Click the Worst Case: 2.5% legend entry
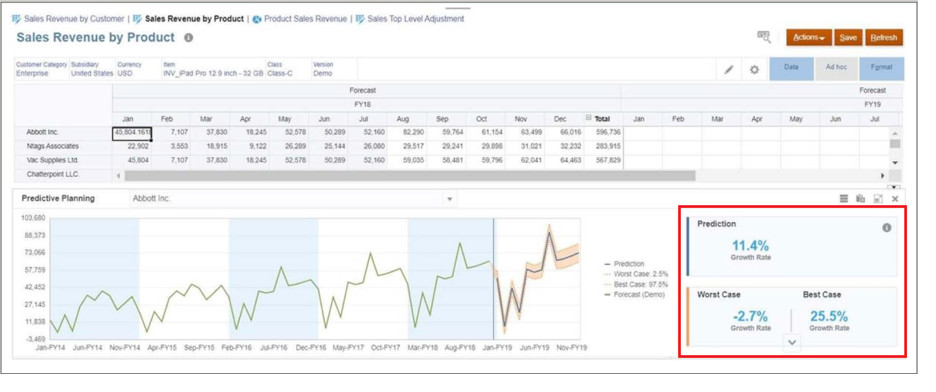The height and width of the screenshot is (392, 936). [636, 273]
